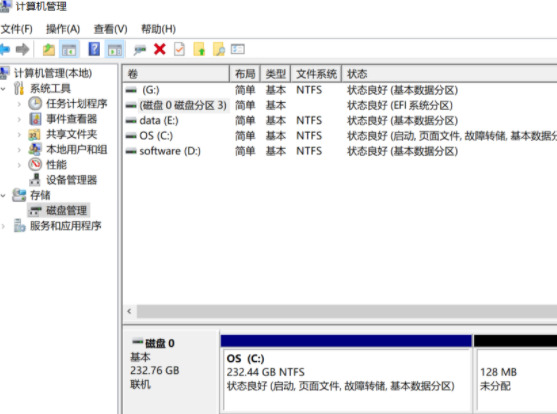Toggle the console tree pane icon

click(x=69, y=49)
